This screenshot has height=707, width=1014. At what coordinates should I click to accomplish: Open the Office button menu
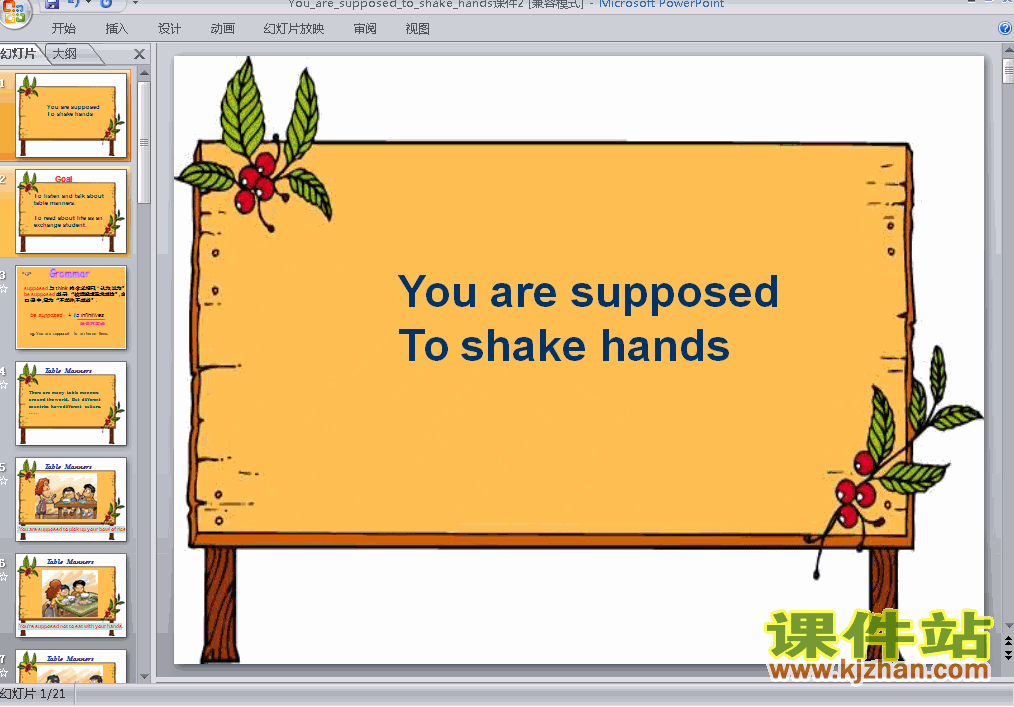tap(14, 12)
